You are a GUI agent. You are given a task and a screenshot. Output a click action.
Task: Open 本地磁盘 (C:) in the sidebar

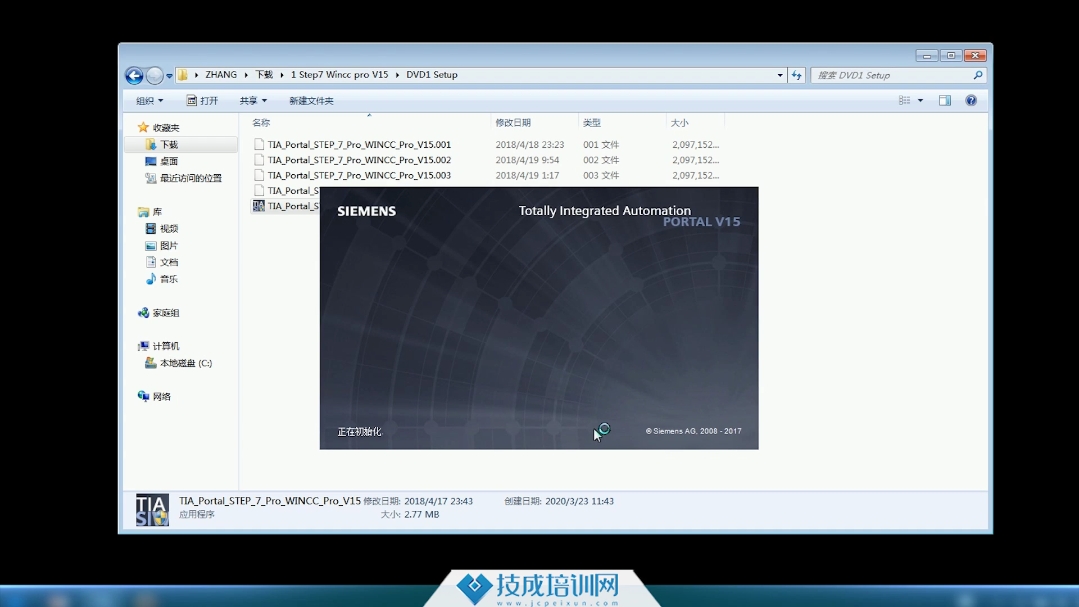tap(186, 363)
